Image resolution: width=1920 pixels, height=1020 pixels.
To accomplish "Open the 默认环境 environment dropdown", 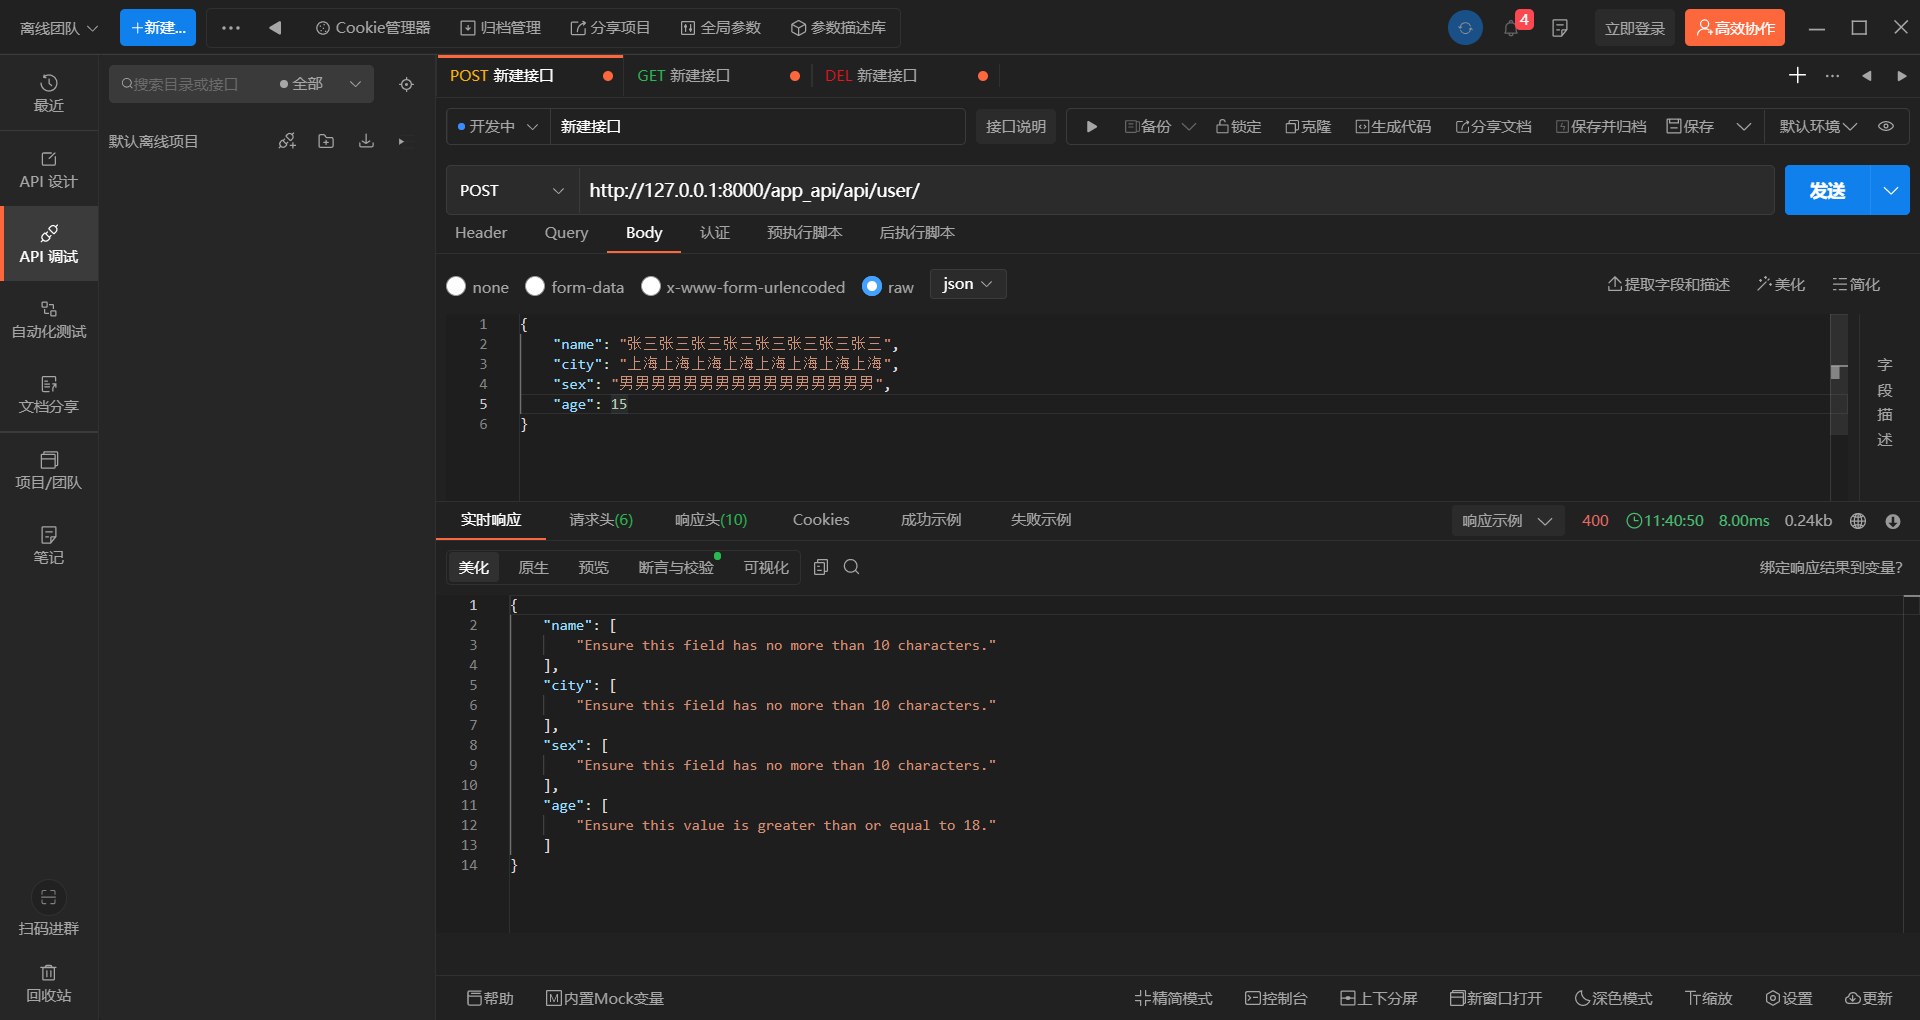I will pos(1817,126).
